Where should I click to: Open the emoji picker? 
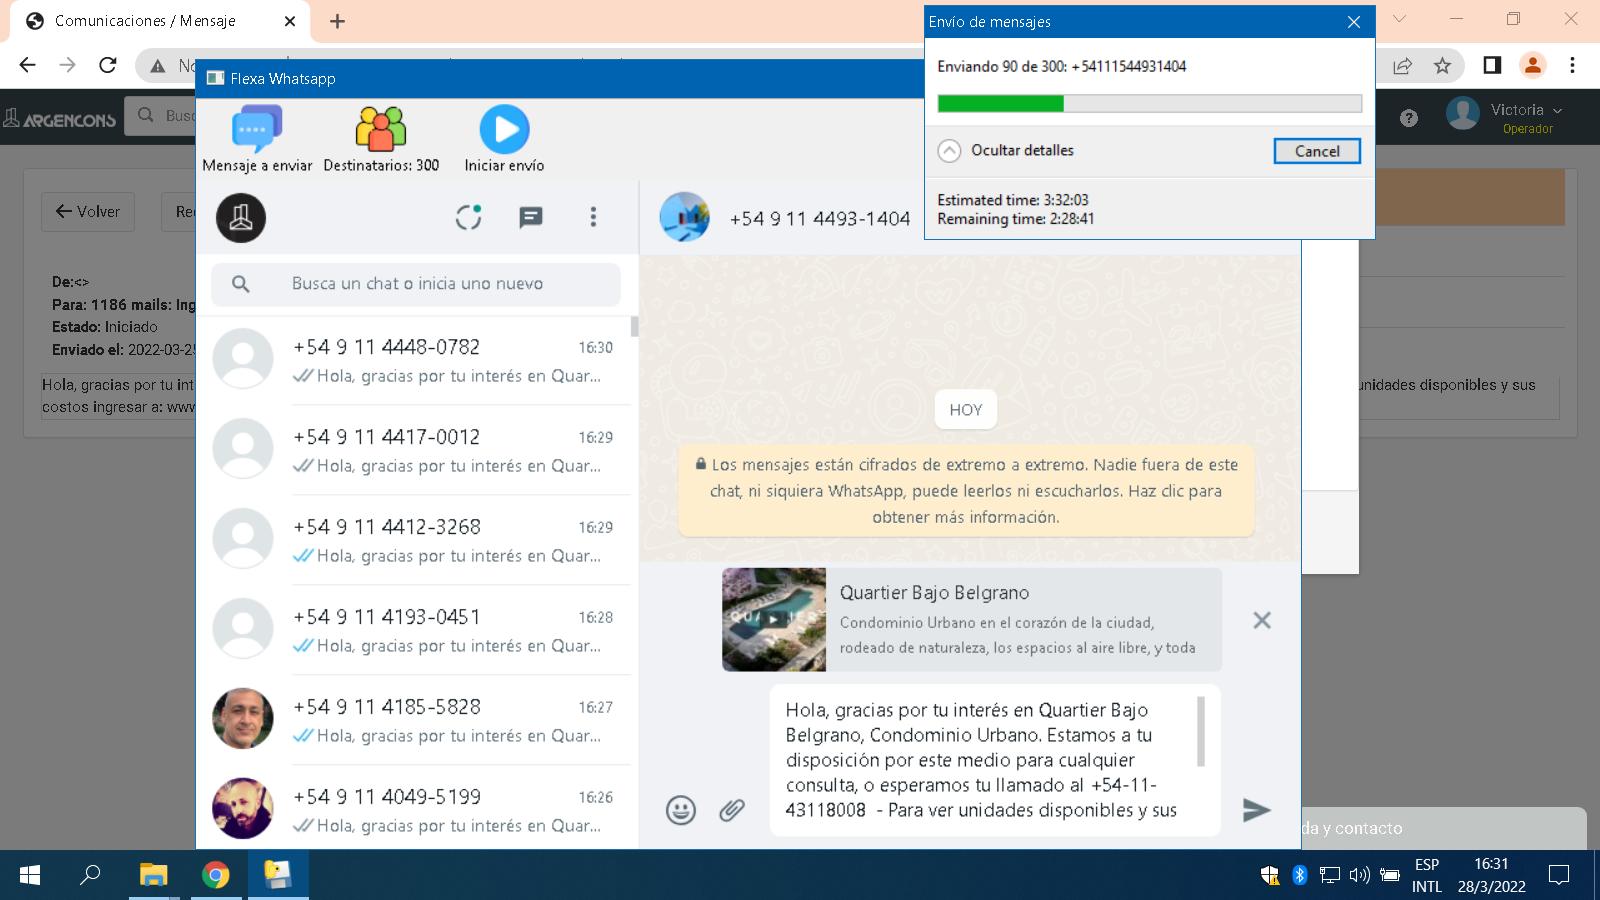coord(681,810)
